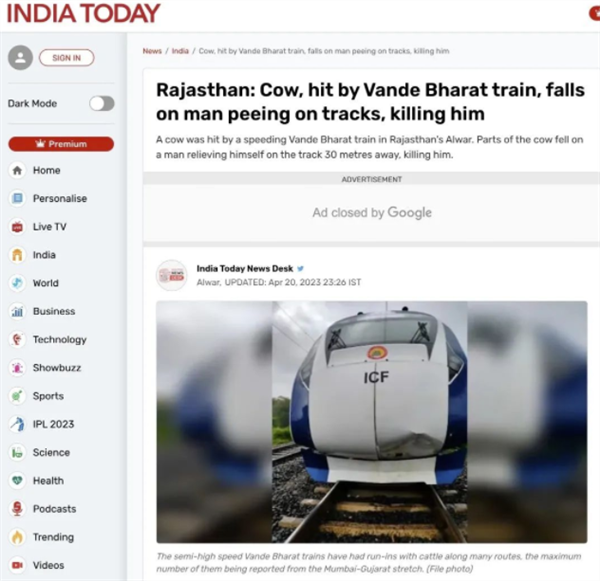This screenshot has width=600, height=581.
Task: Click the India Today News Desk author
Action: (245, 268)
